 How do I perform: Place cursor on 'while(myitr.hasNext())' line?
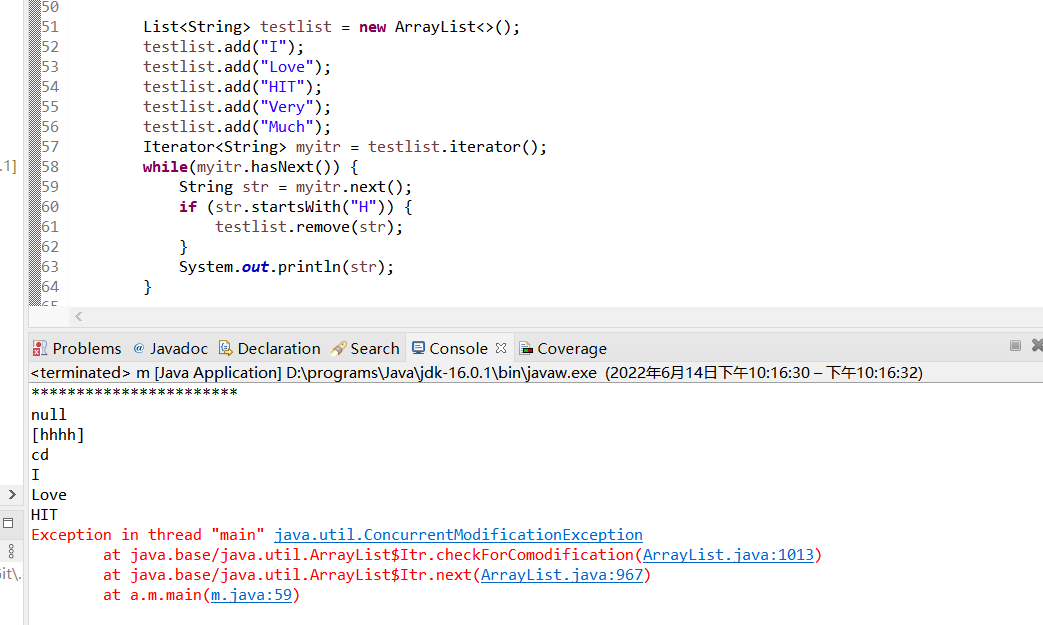coord(251,167)
